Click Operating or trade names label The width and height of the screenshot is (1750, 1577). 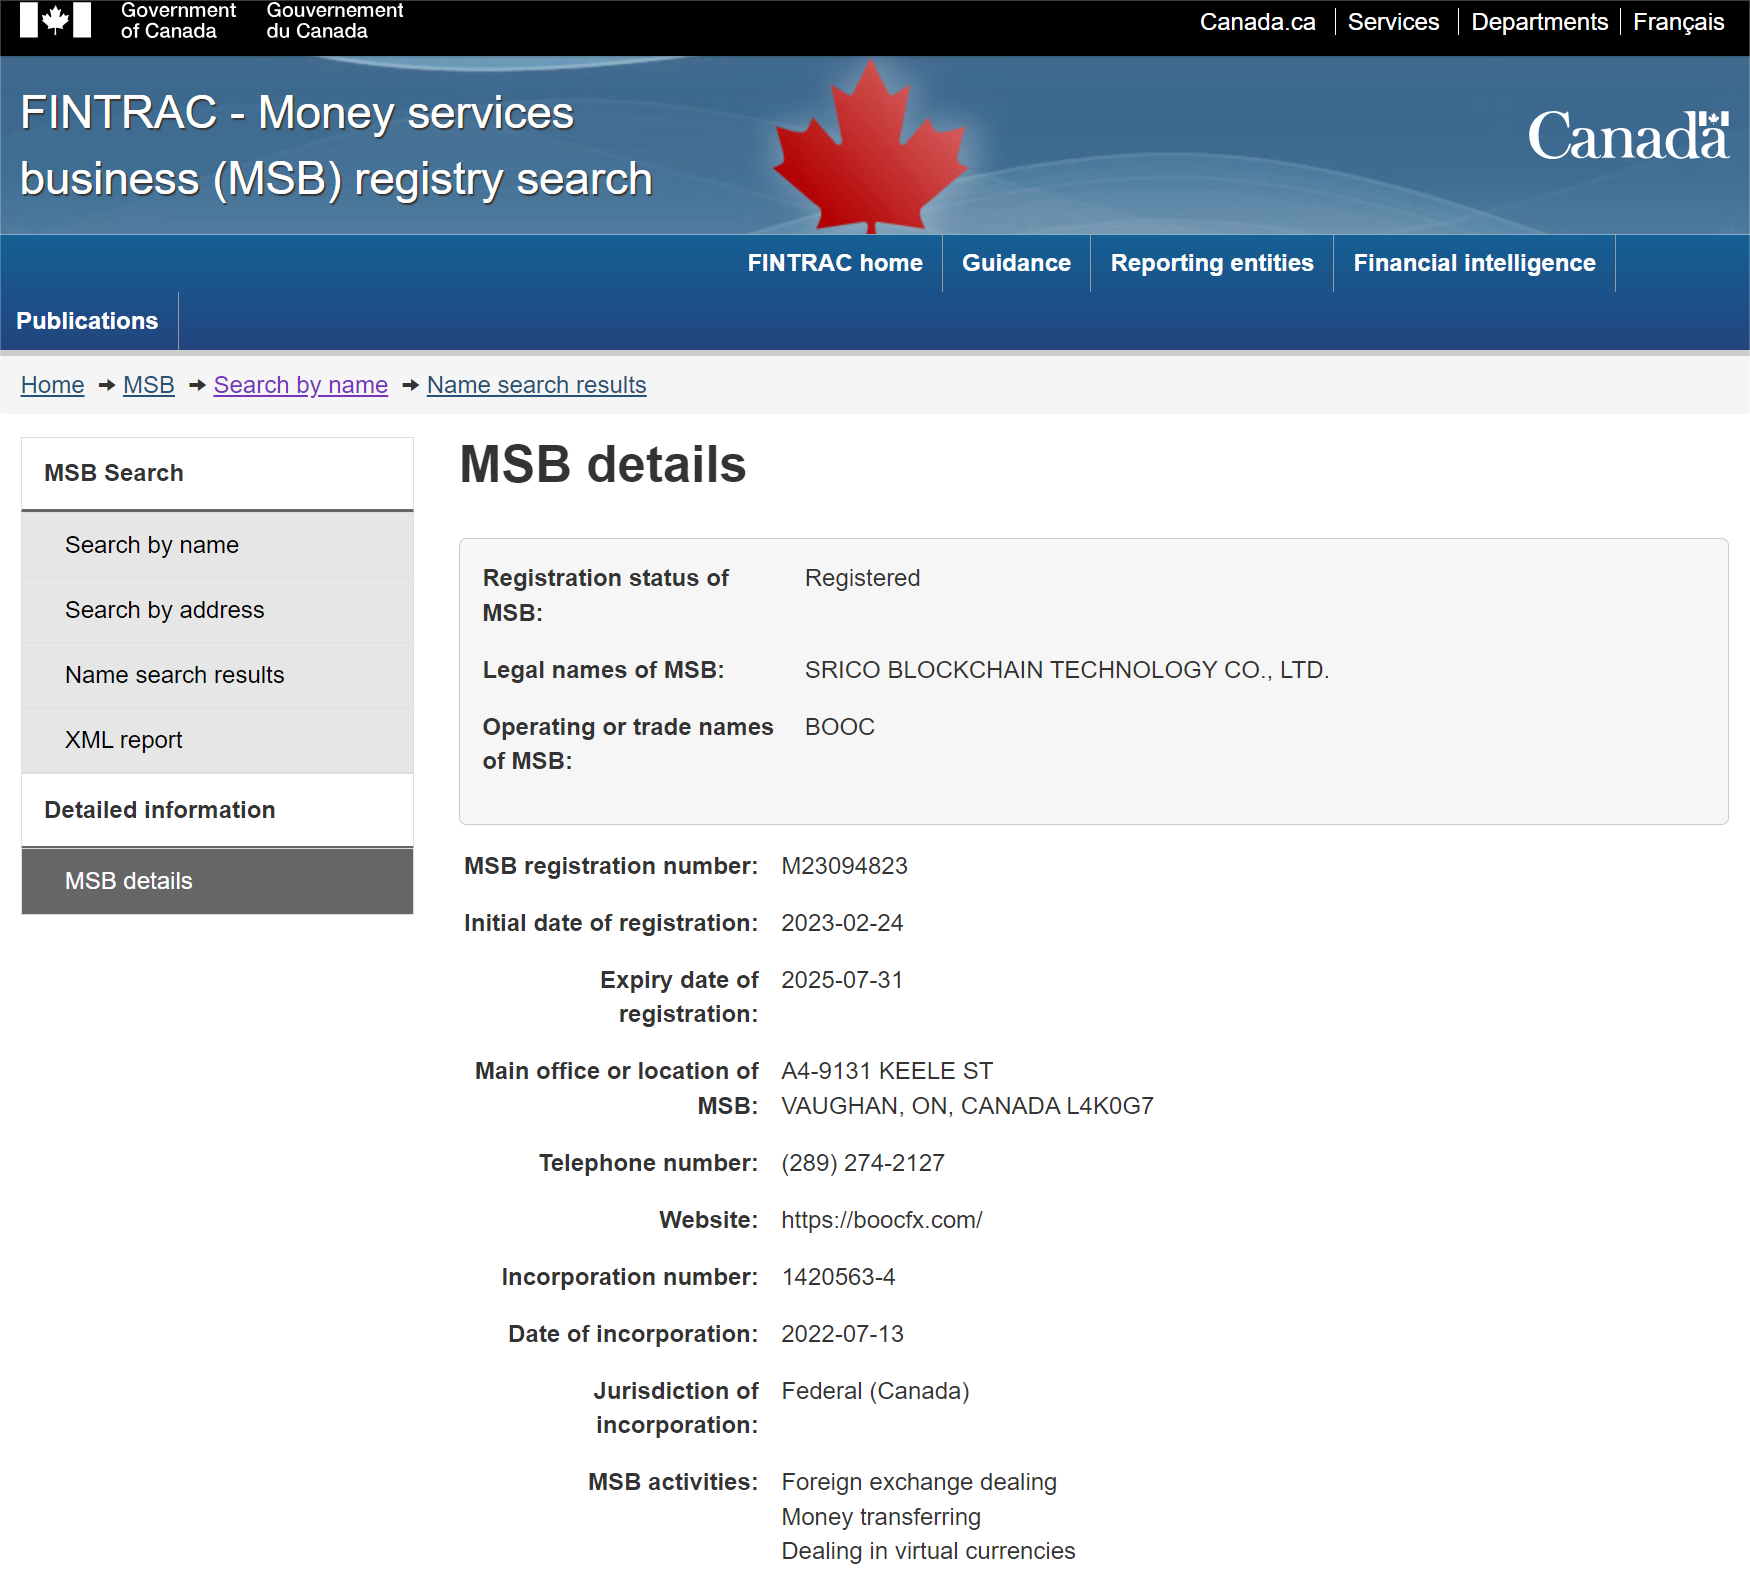click(x=628, y=744)
